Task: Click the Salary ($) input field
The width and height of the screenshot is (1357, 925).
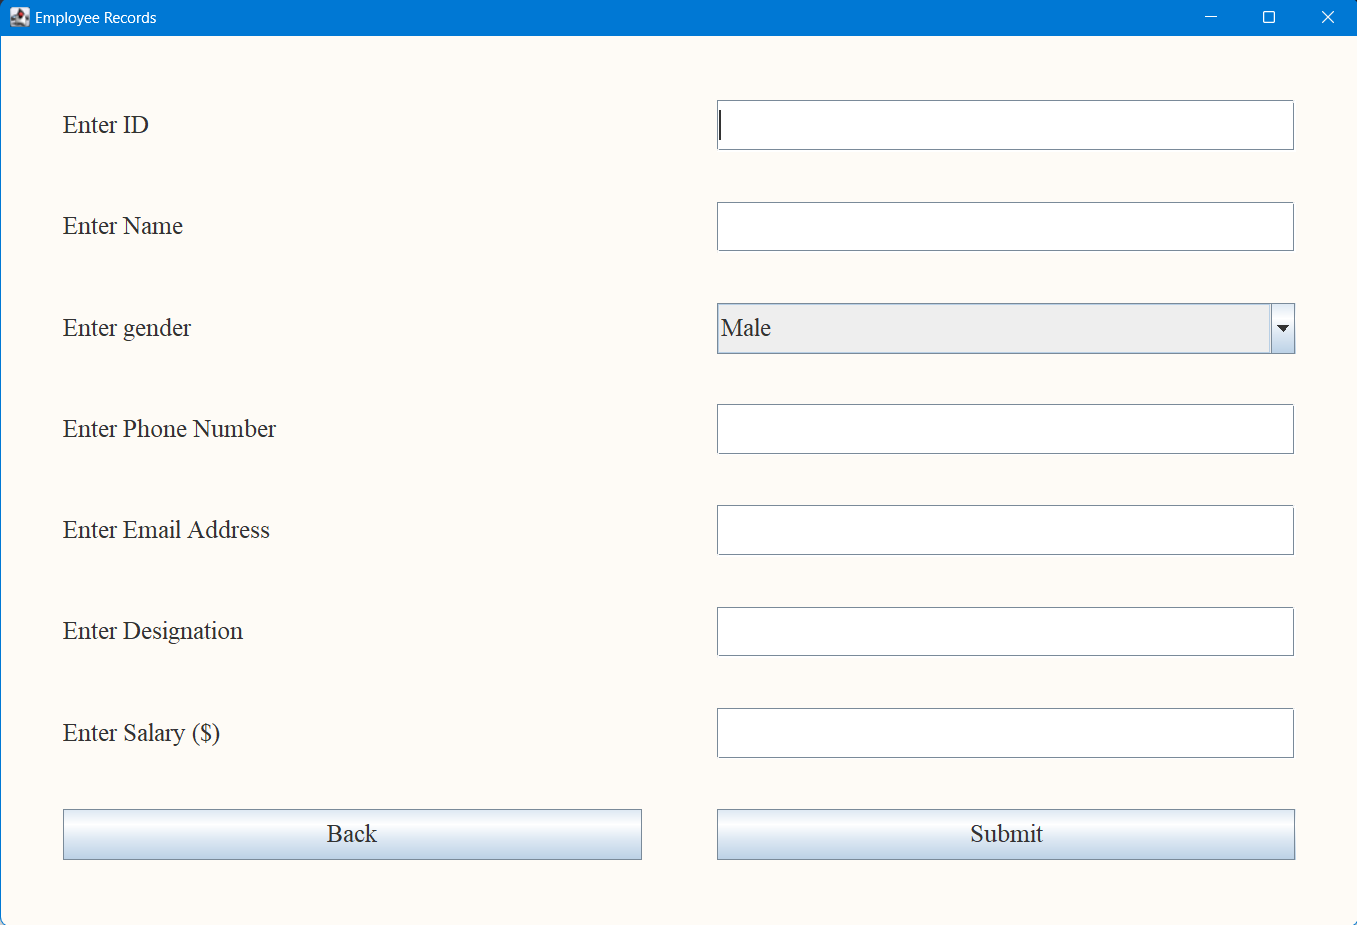Action: coord(1005,733)
